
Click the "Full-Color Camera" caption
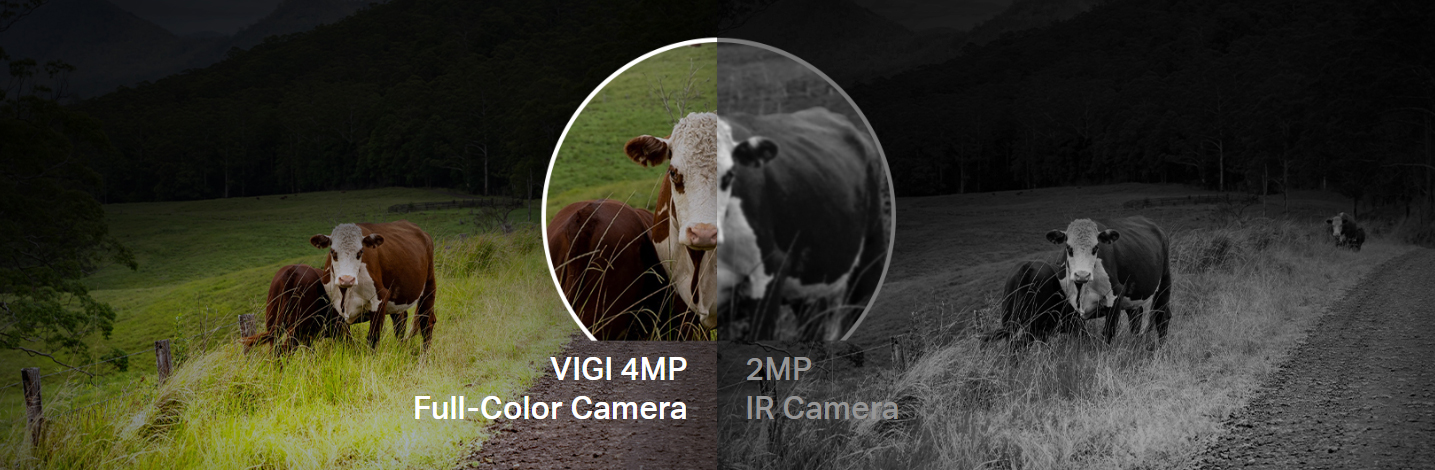point(550,408)
